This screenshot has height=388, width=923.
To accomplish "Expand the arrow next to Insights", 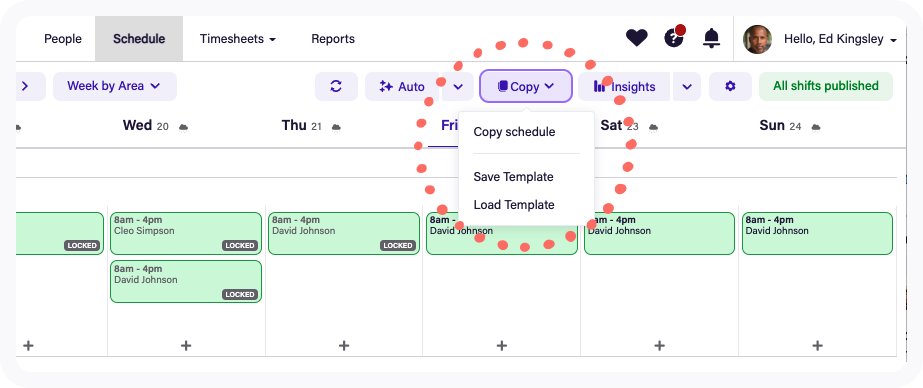I will click(x=686, y=87).
